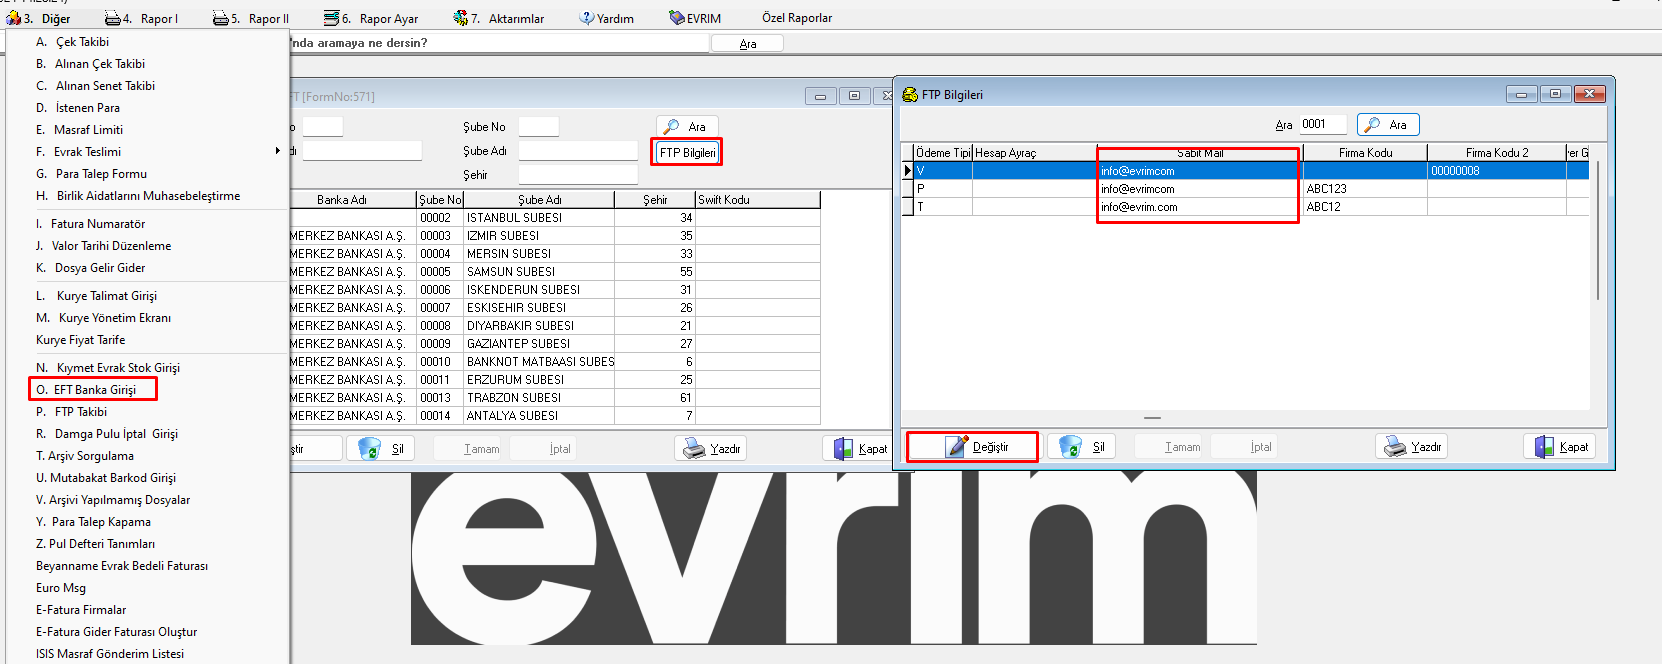Click the Kapat door button in FTP Bilgileri
The height and width of the screenshot is (664, 1662).
1560,447
